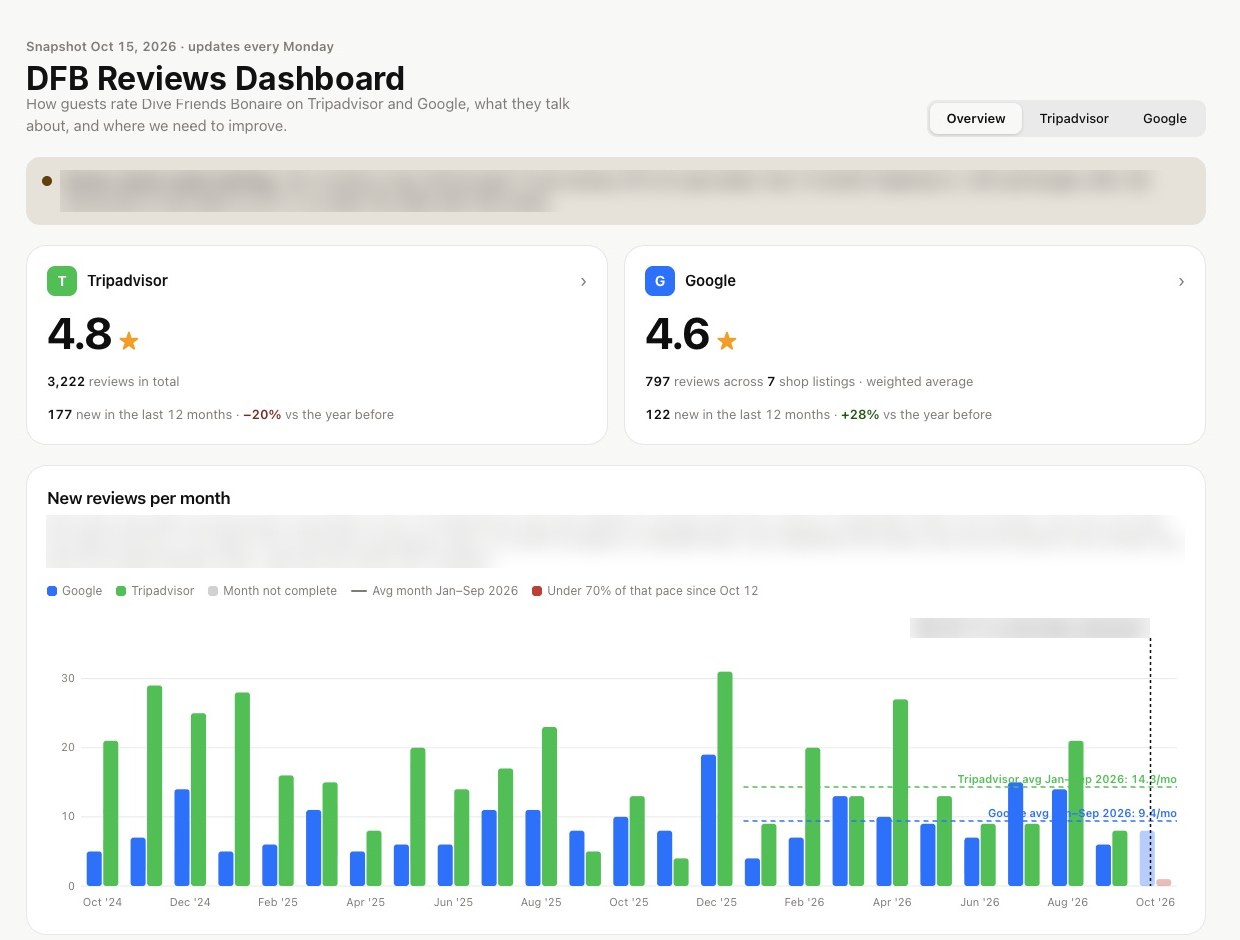The height and width of the screenshot is (940, 1240).
Task: Click the small red Oct '26 bar
Action: 1164,882
